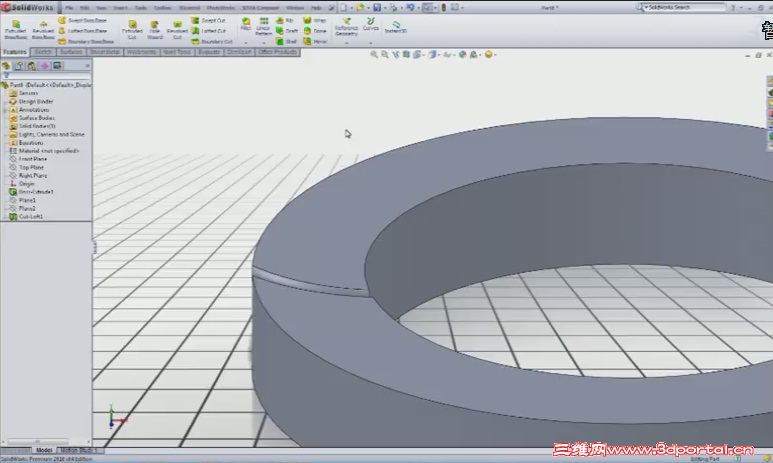
Task: Choose Lofted Boss/Base command
Action: tap(82, 31)
